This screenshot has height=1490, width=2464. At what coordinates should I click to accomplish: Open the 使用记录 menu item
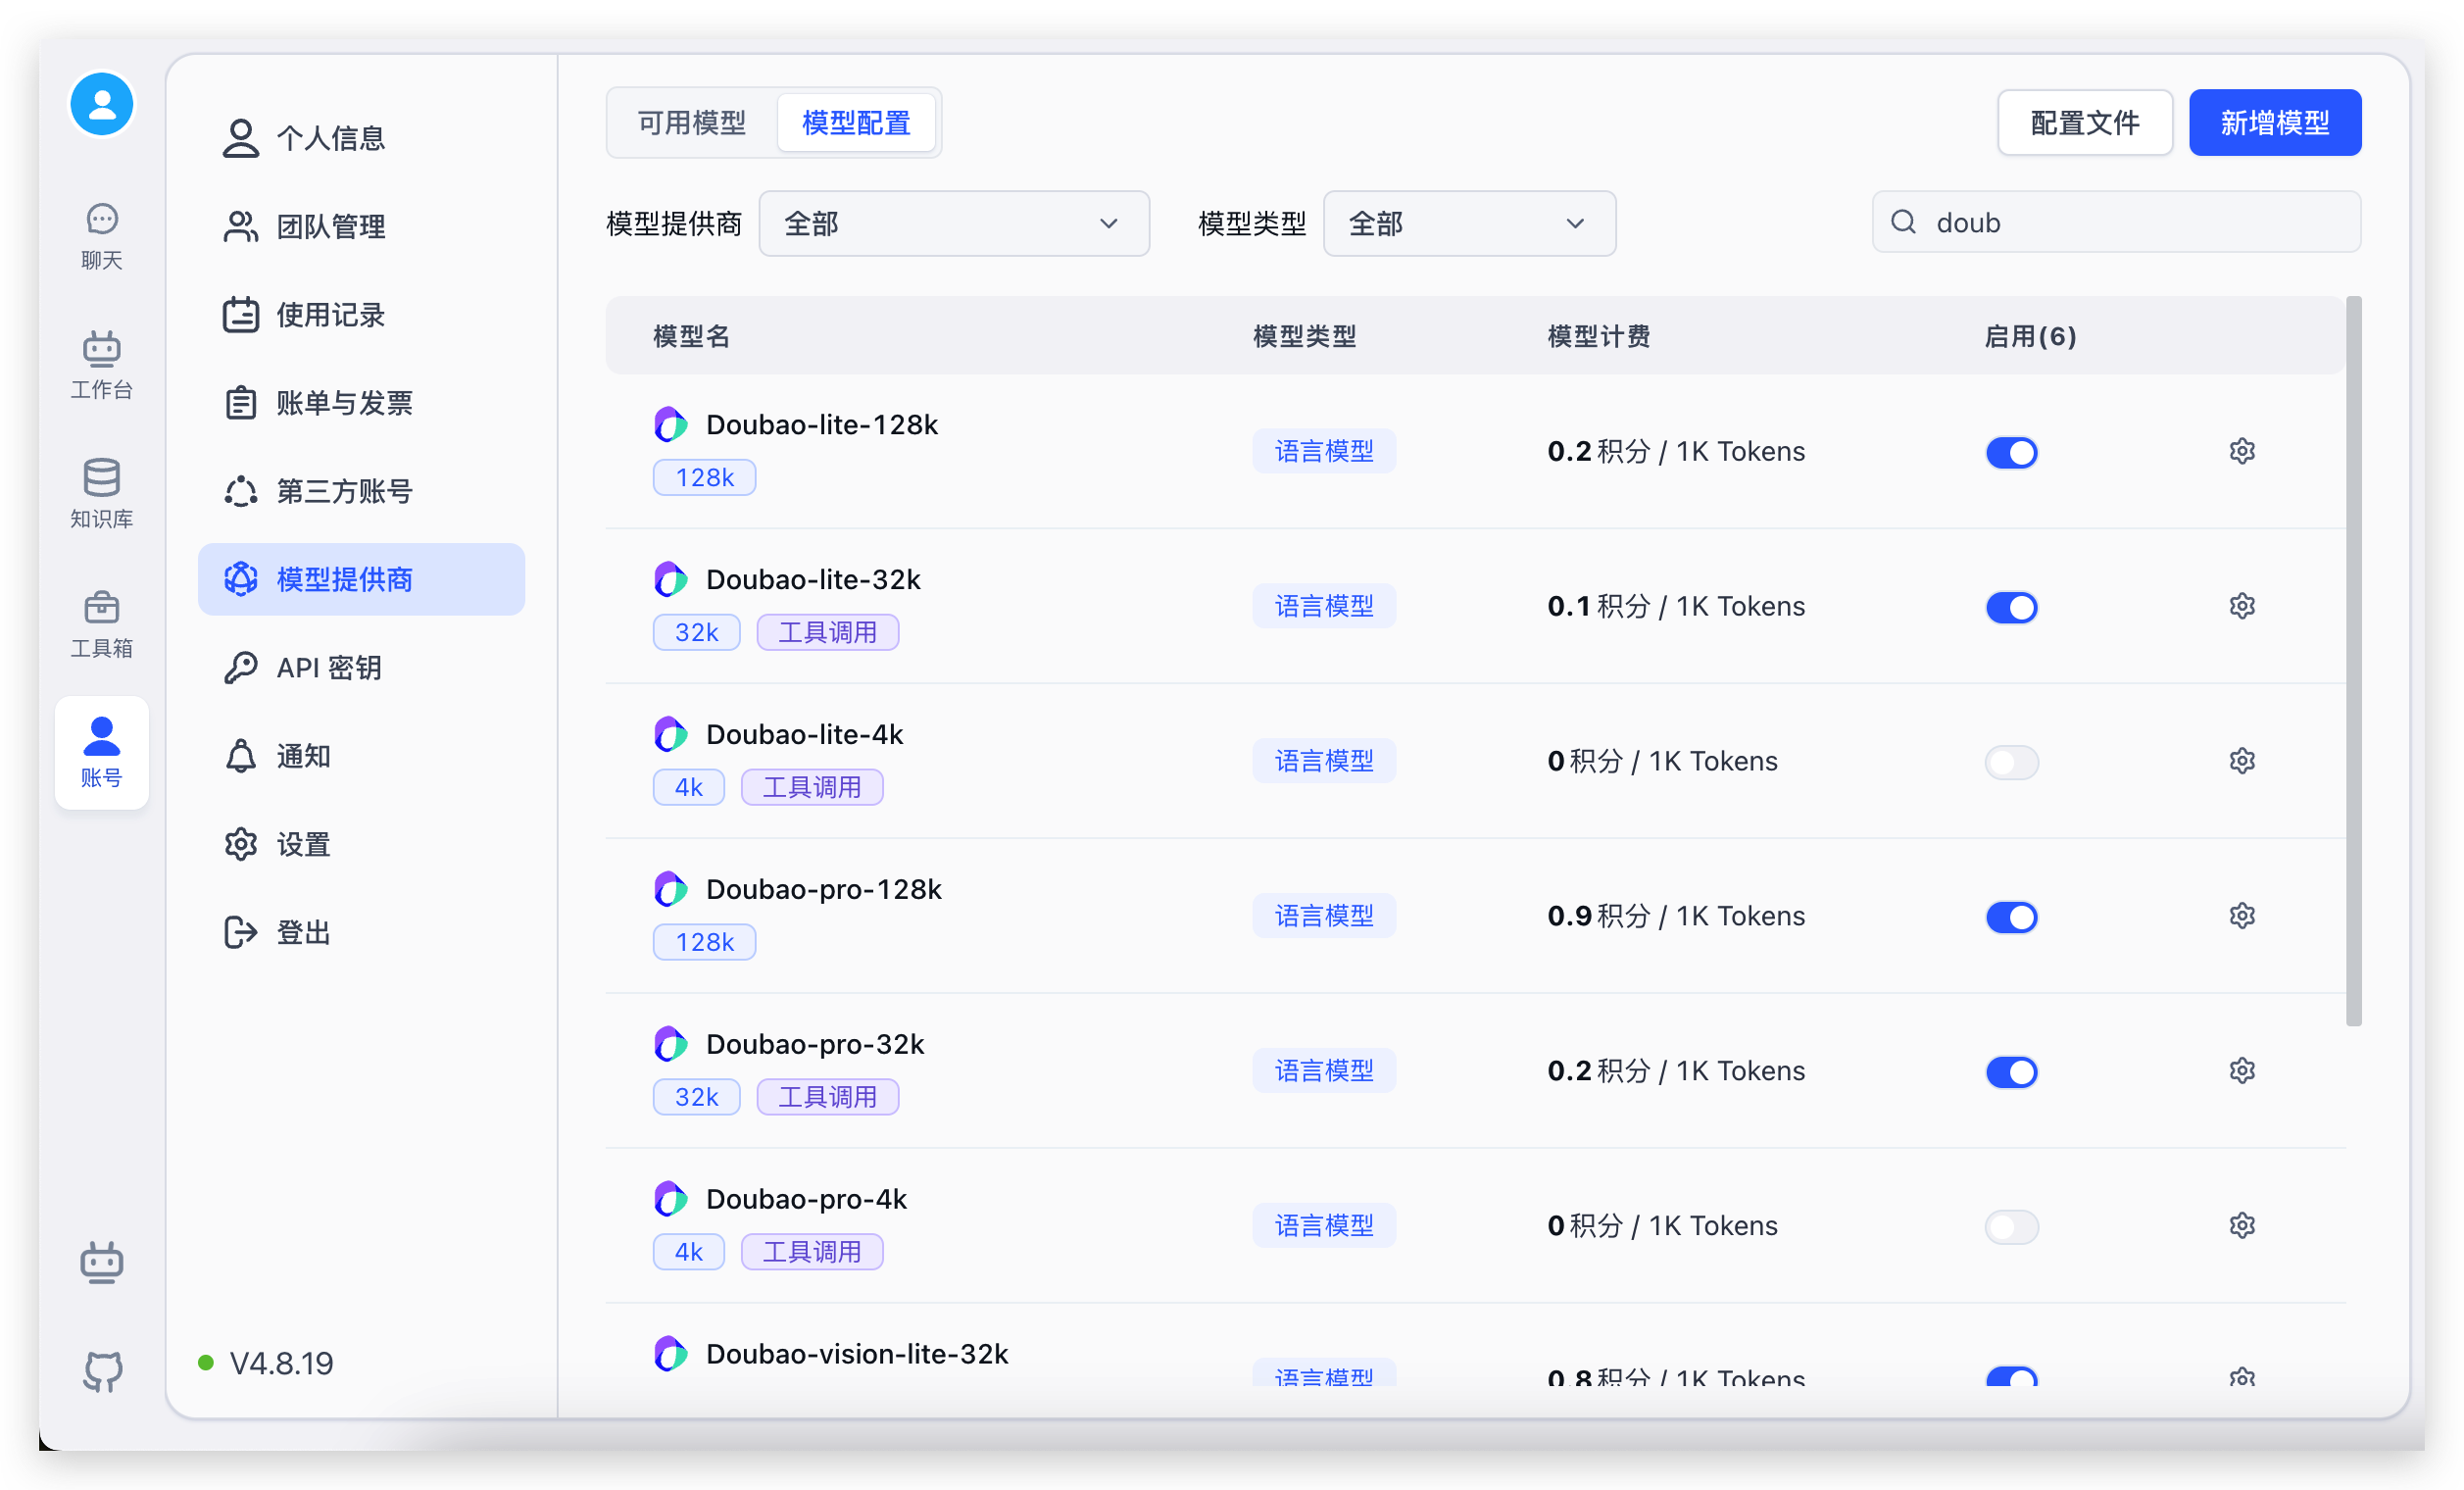click(x=329, y=315)
